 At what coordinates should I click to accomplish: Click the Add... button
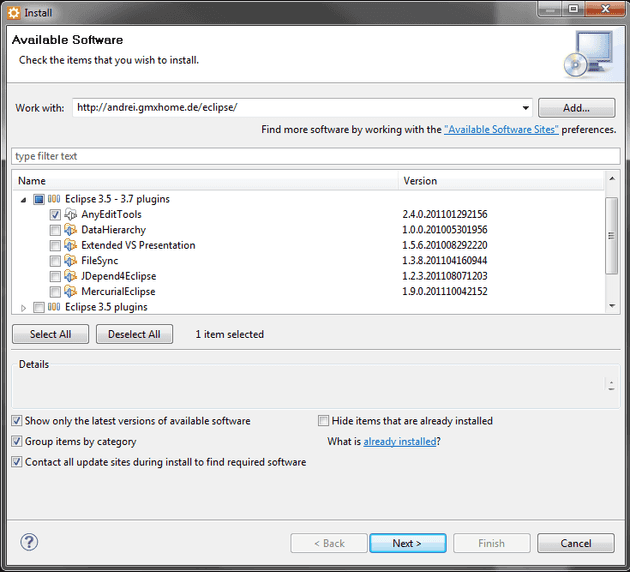coord(576,108)
